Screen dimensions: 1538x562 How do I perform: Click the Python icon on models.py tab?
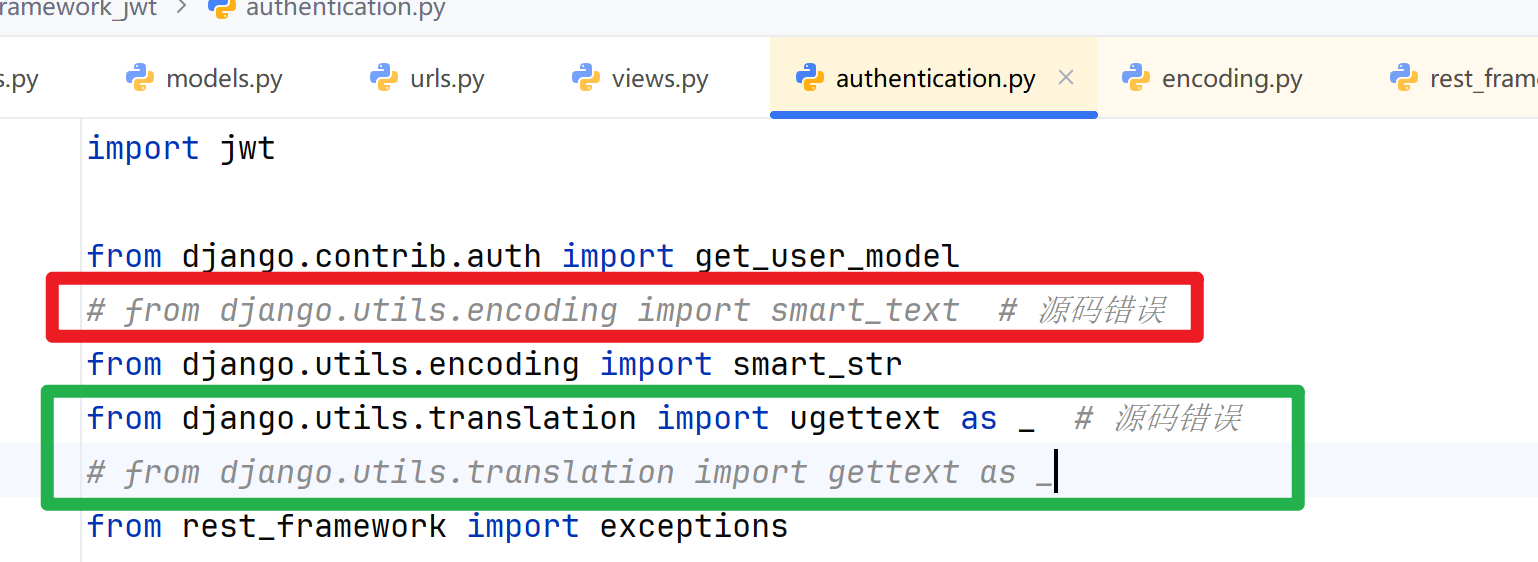[140, 78]
